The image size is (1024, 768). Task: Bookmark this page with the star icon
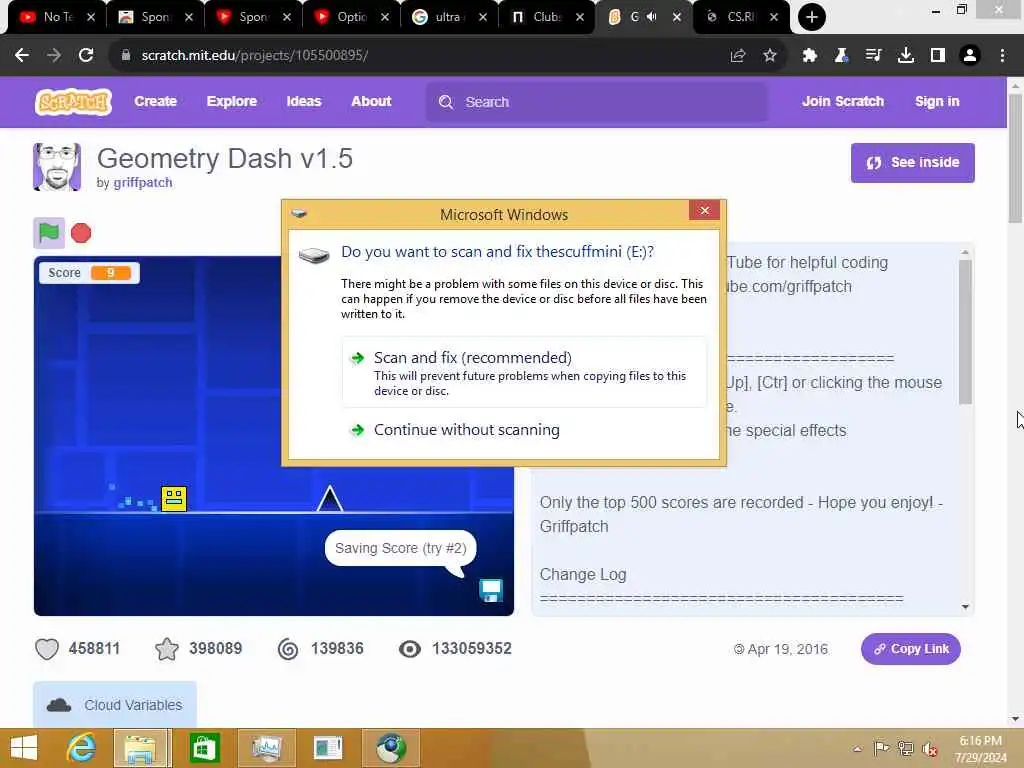(770, 56)
